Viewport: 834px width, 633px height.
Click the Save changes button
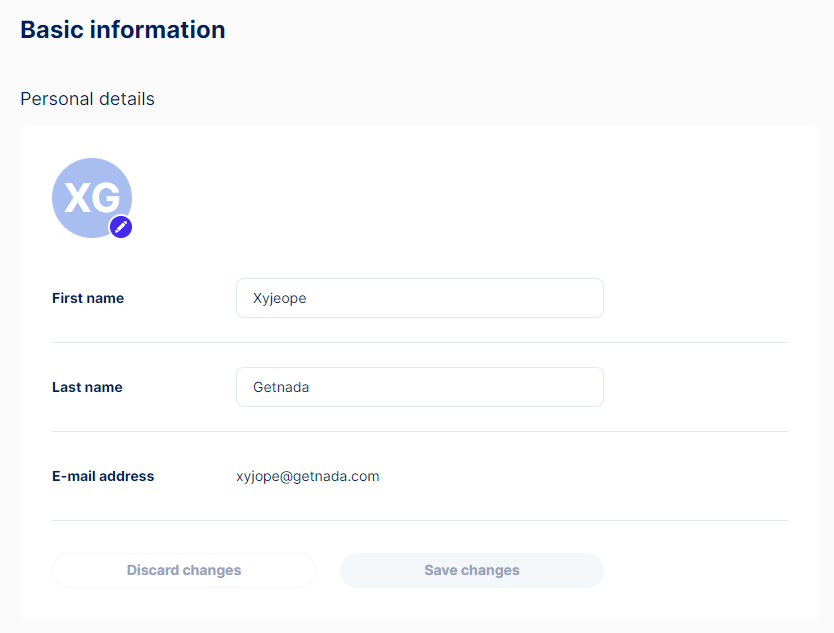pos(472,570)
